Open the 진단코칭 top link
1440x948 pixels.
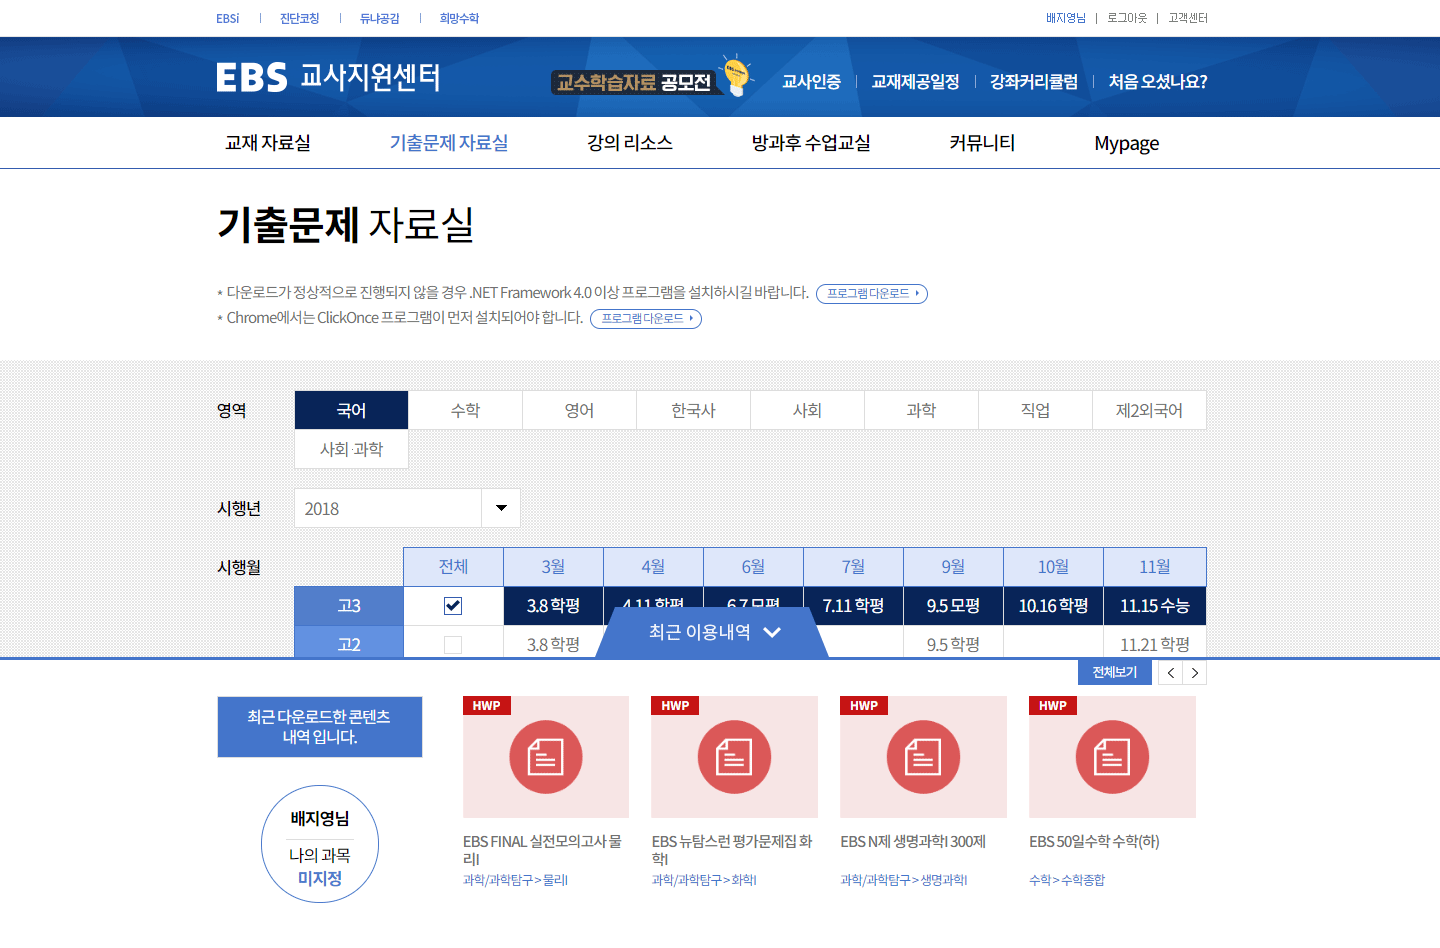300,18
